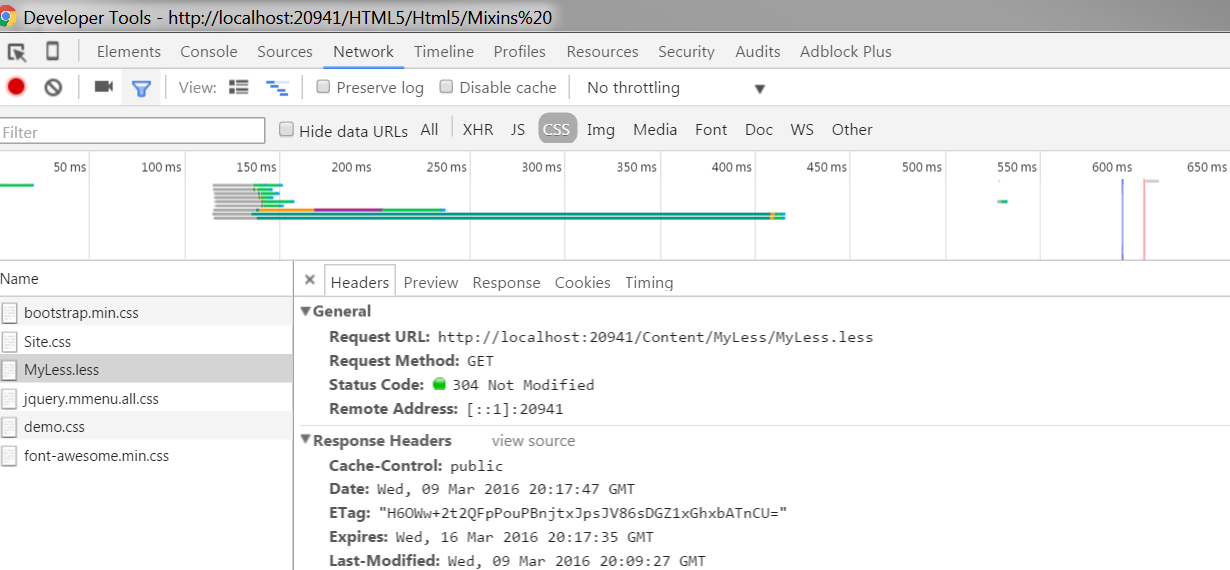Open the No throttling dropdown

tap(676, 88)
